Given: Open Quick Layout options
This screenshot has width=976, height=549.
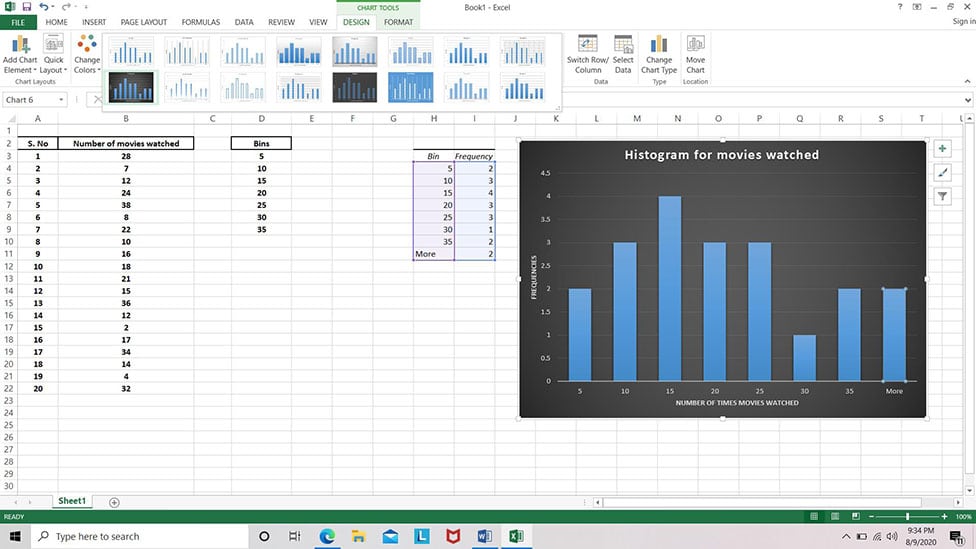Looking at the screenshot, I should [54, 54].
